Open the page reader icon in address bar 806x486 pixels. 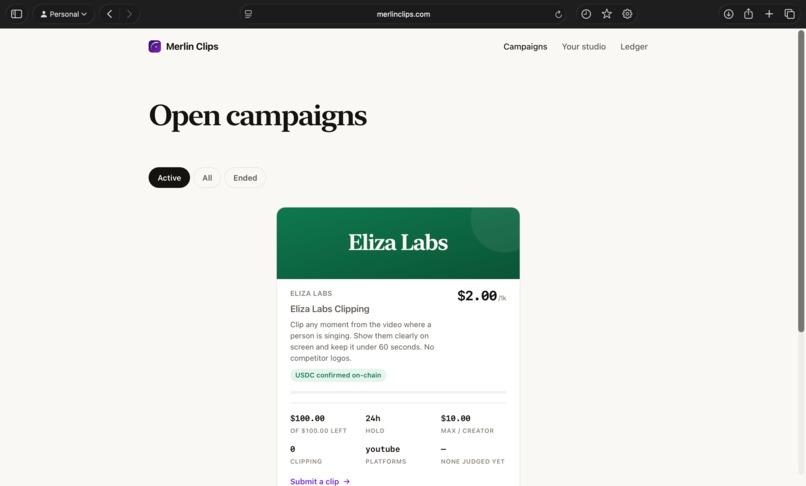248,14
